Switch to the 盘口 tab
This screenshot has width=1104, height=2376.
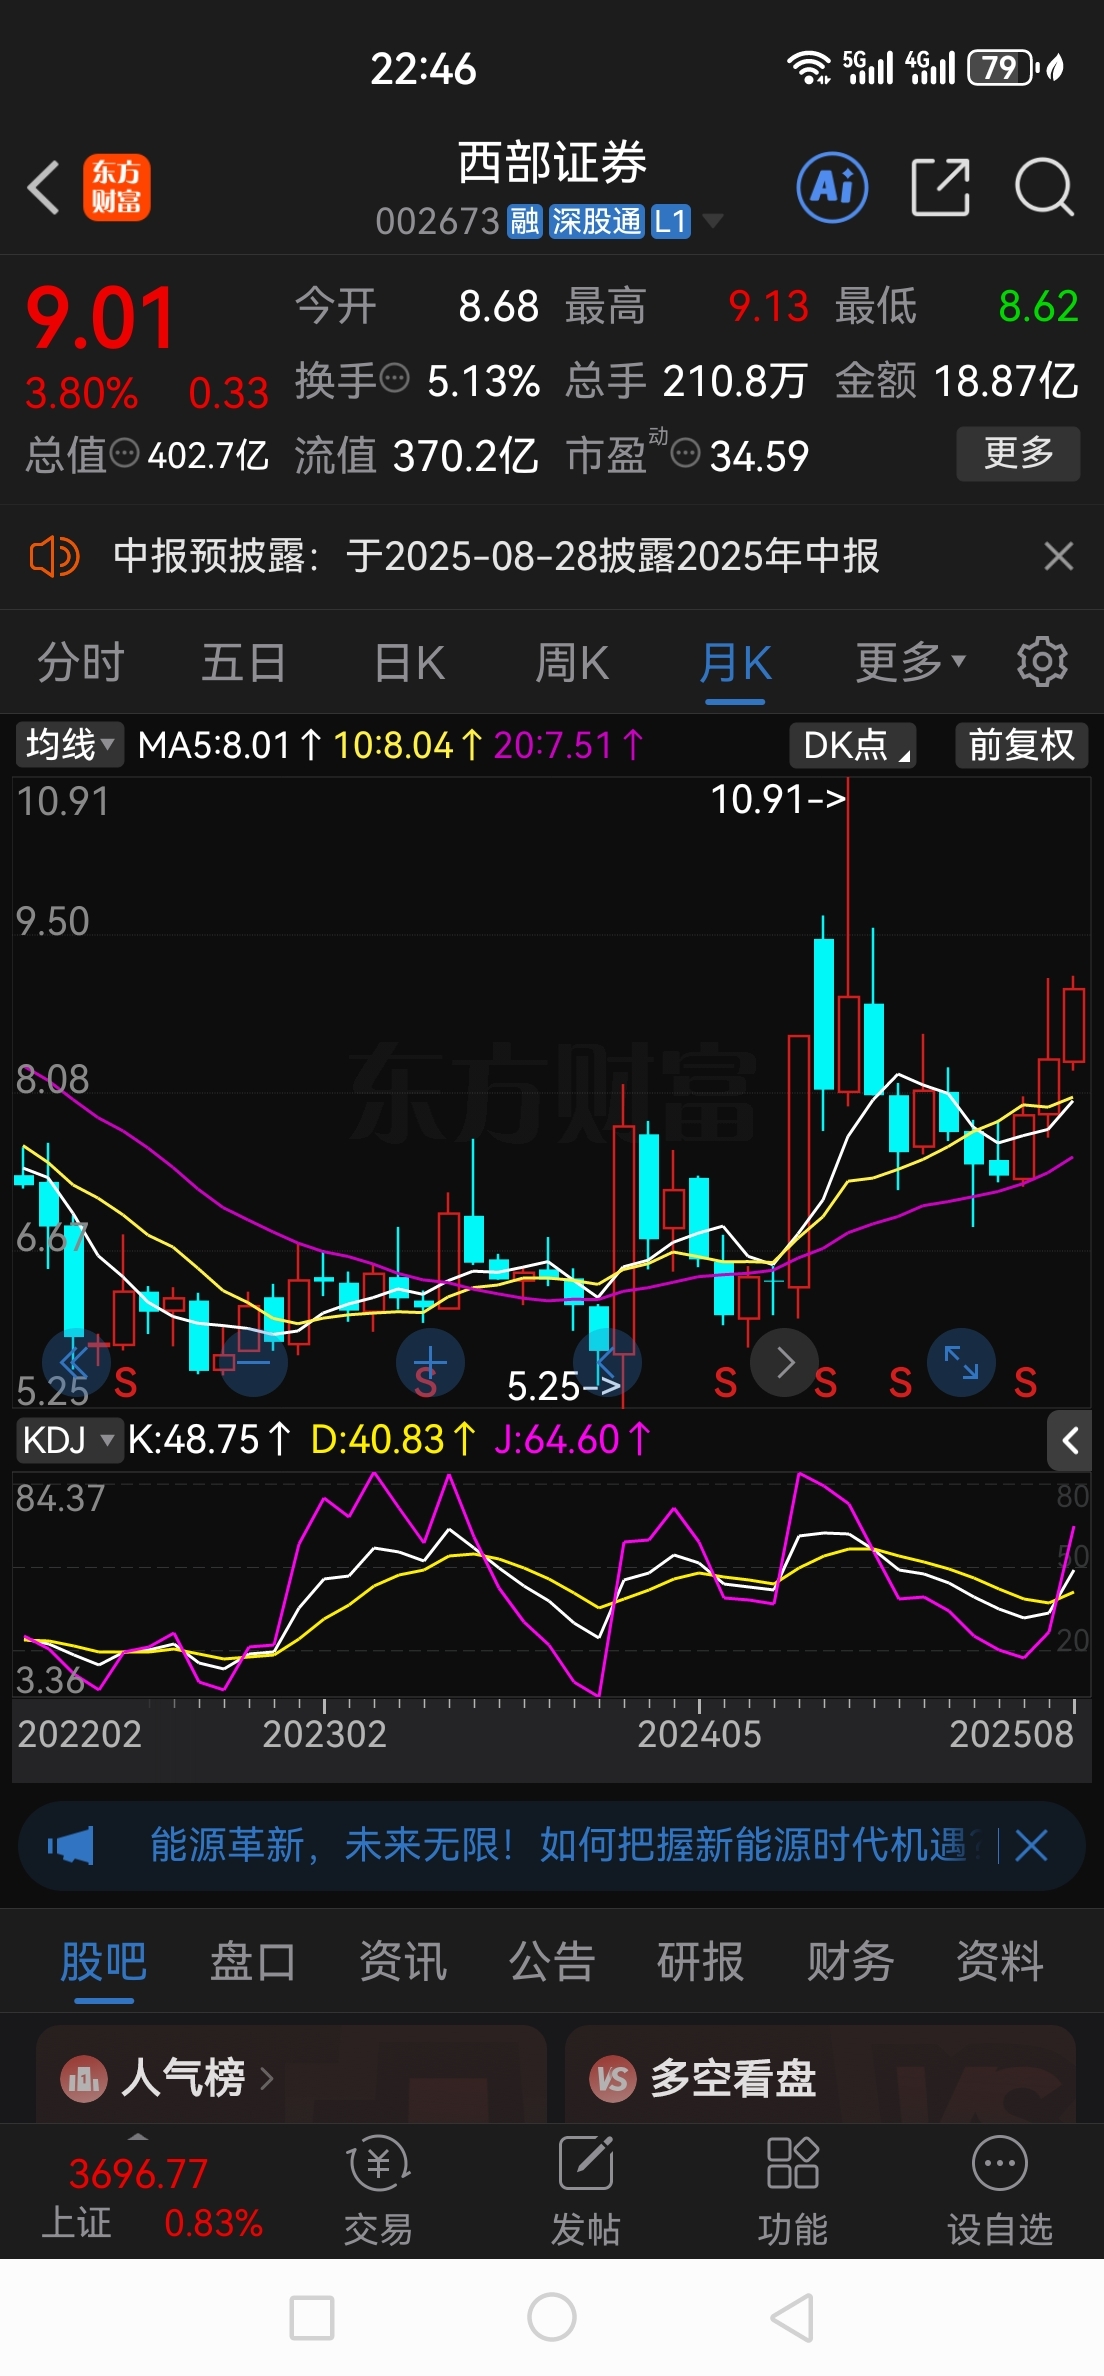pyautogui.click(x=253, y=1961)
